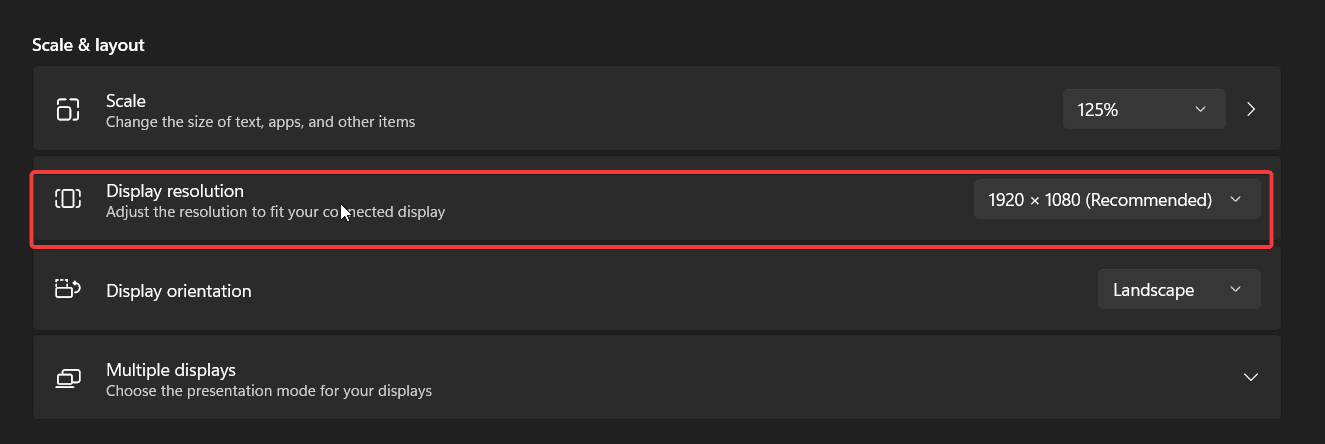1325x444 pixels.
Task: Open the 1920 × 1080 resolution dropdown
Action: (1117, 199)
